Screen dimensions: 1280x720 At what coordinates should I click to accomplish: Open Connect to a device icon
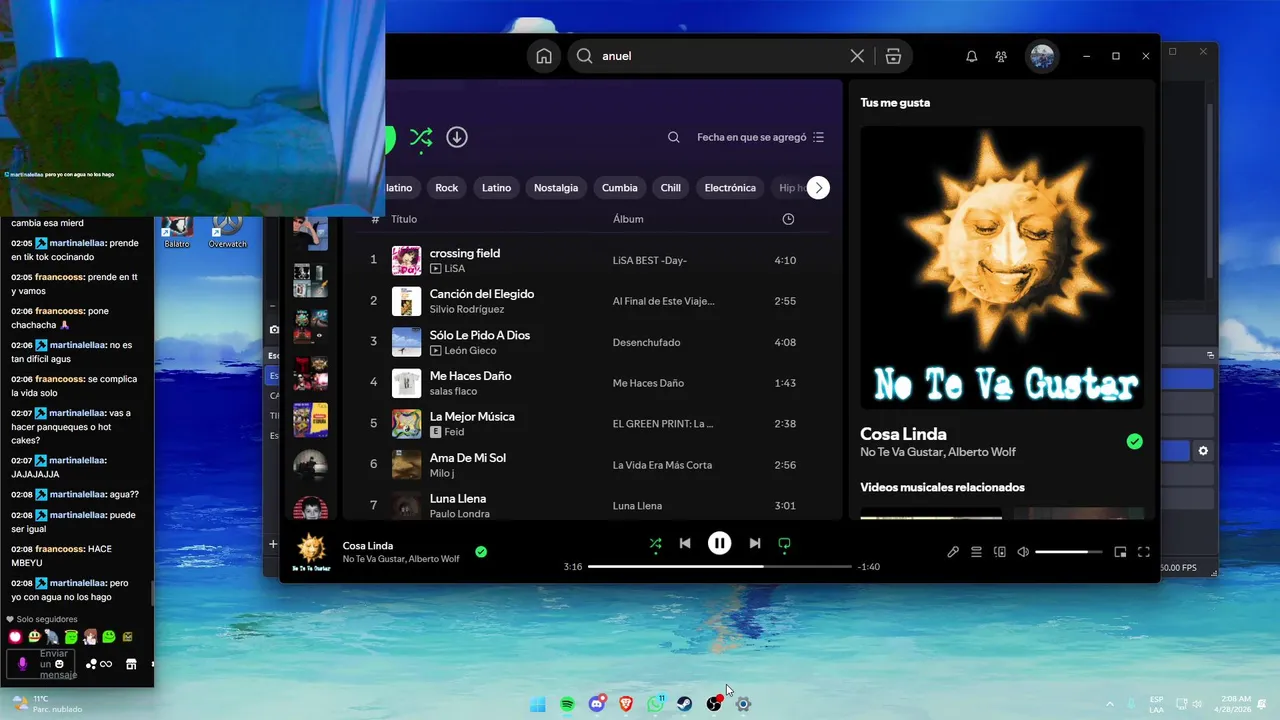coord(999,551)
